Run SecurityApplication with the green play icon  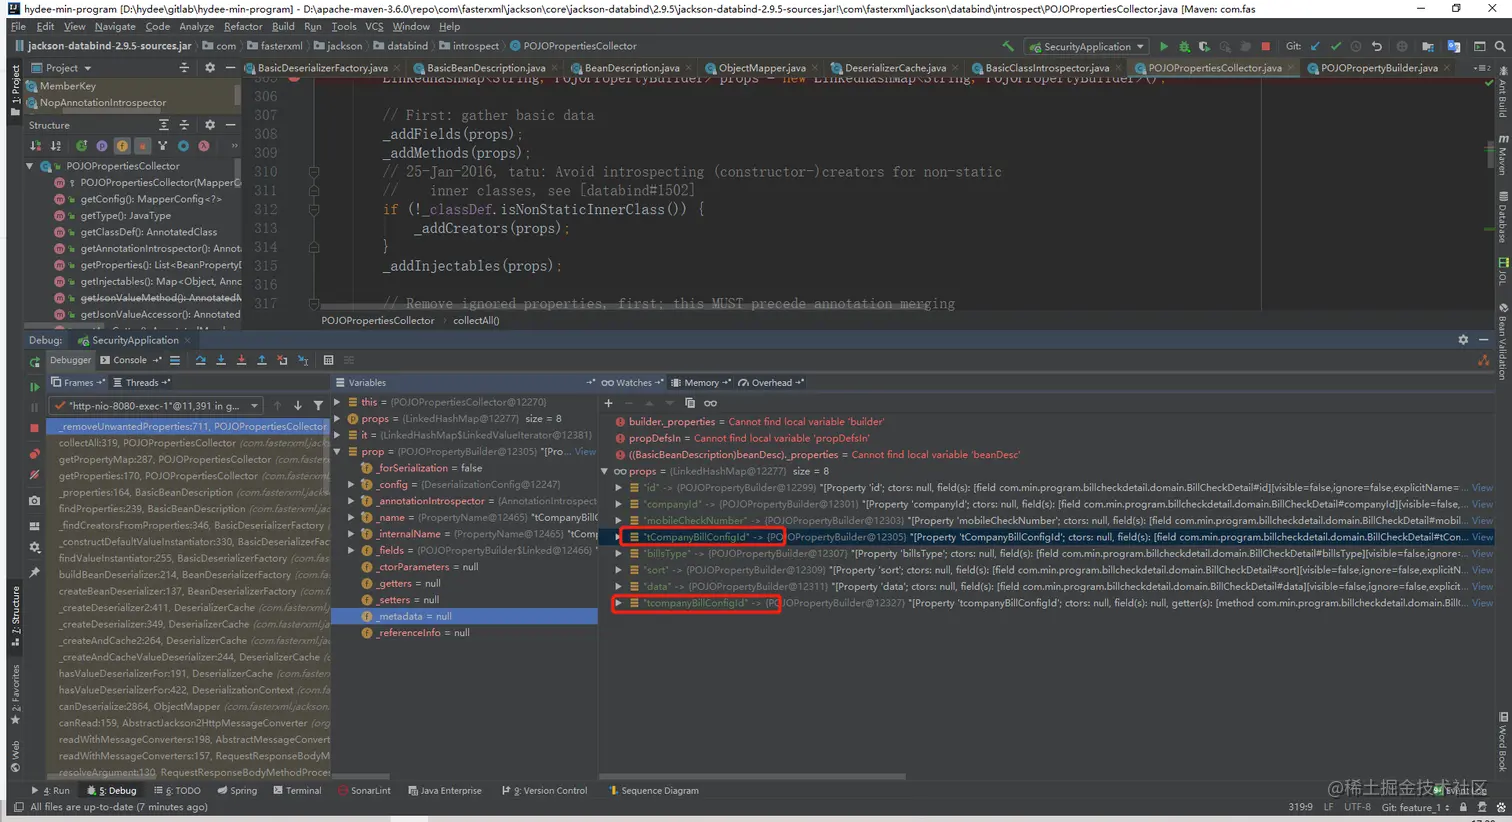[1163, 46]
